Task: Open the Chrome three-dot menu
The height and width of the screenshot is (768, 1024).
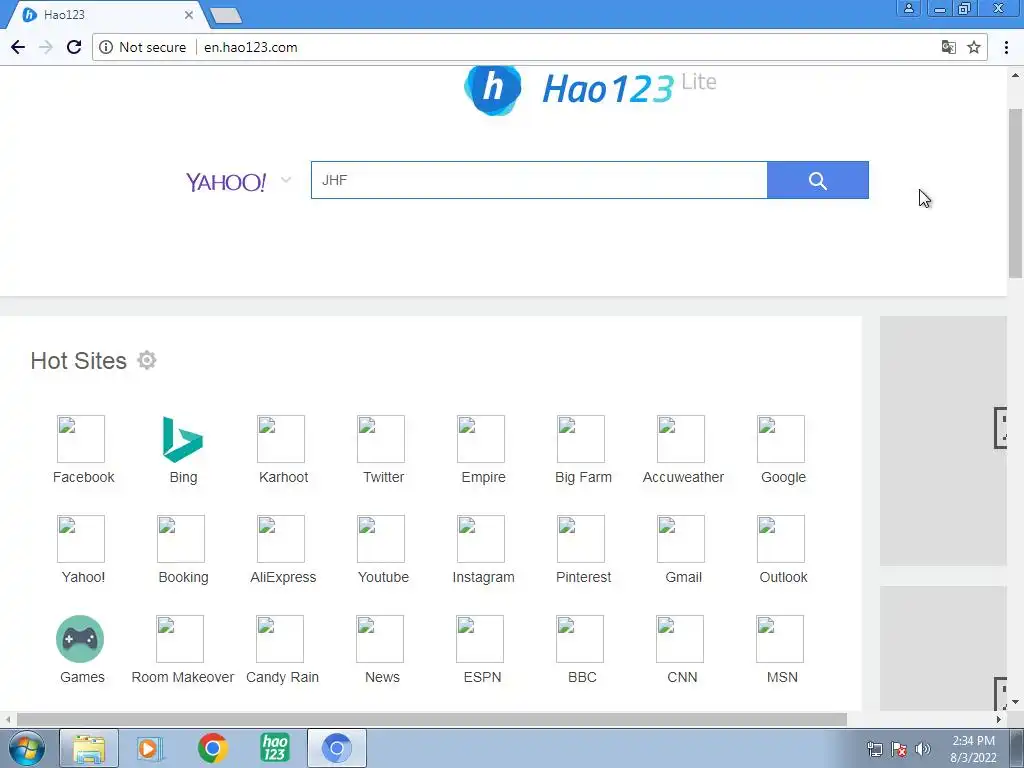Action: (x=1006, y=47)
